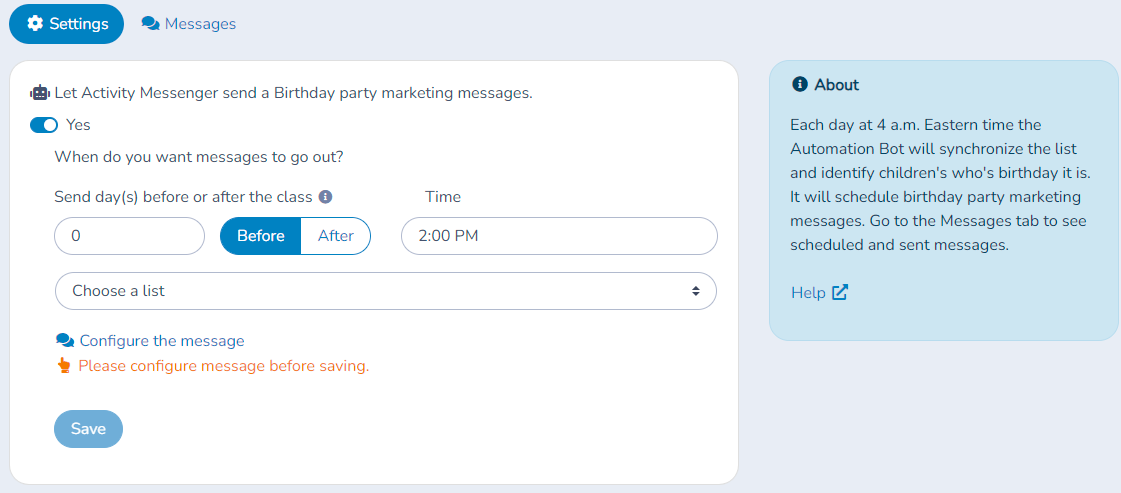Click the info icon next to send day(s) label
The height and width of the screenshot is (493, 1121).
coord(325,196)
